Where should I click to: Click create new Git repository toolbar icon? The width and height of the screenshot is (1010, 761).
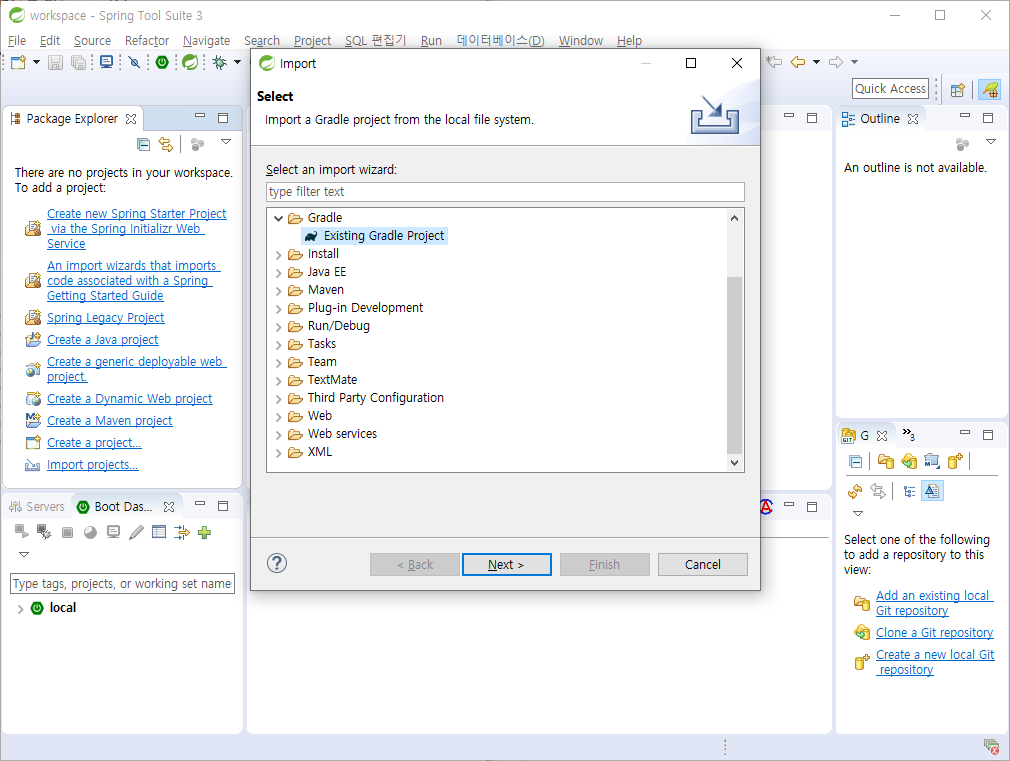click(x=955, y=461)
